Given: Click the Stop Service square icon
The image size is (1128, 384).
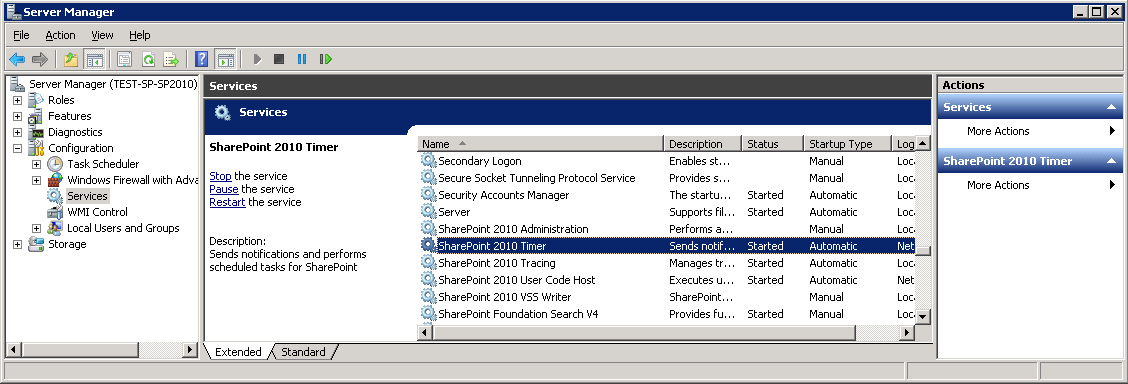Looking at the screenshot, I should 279,59.
